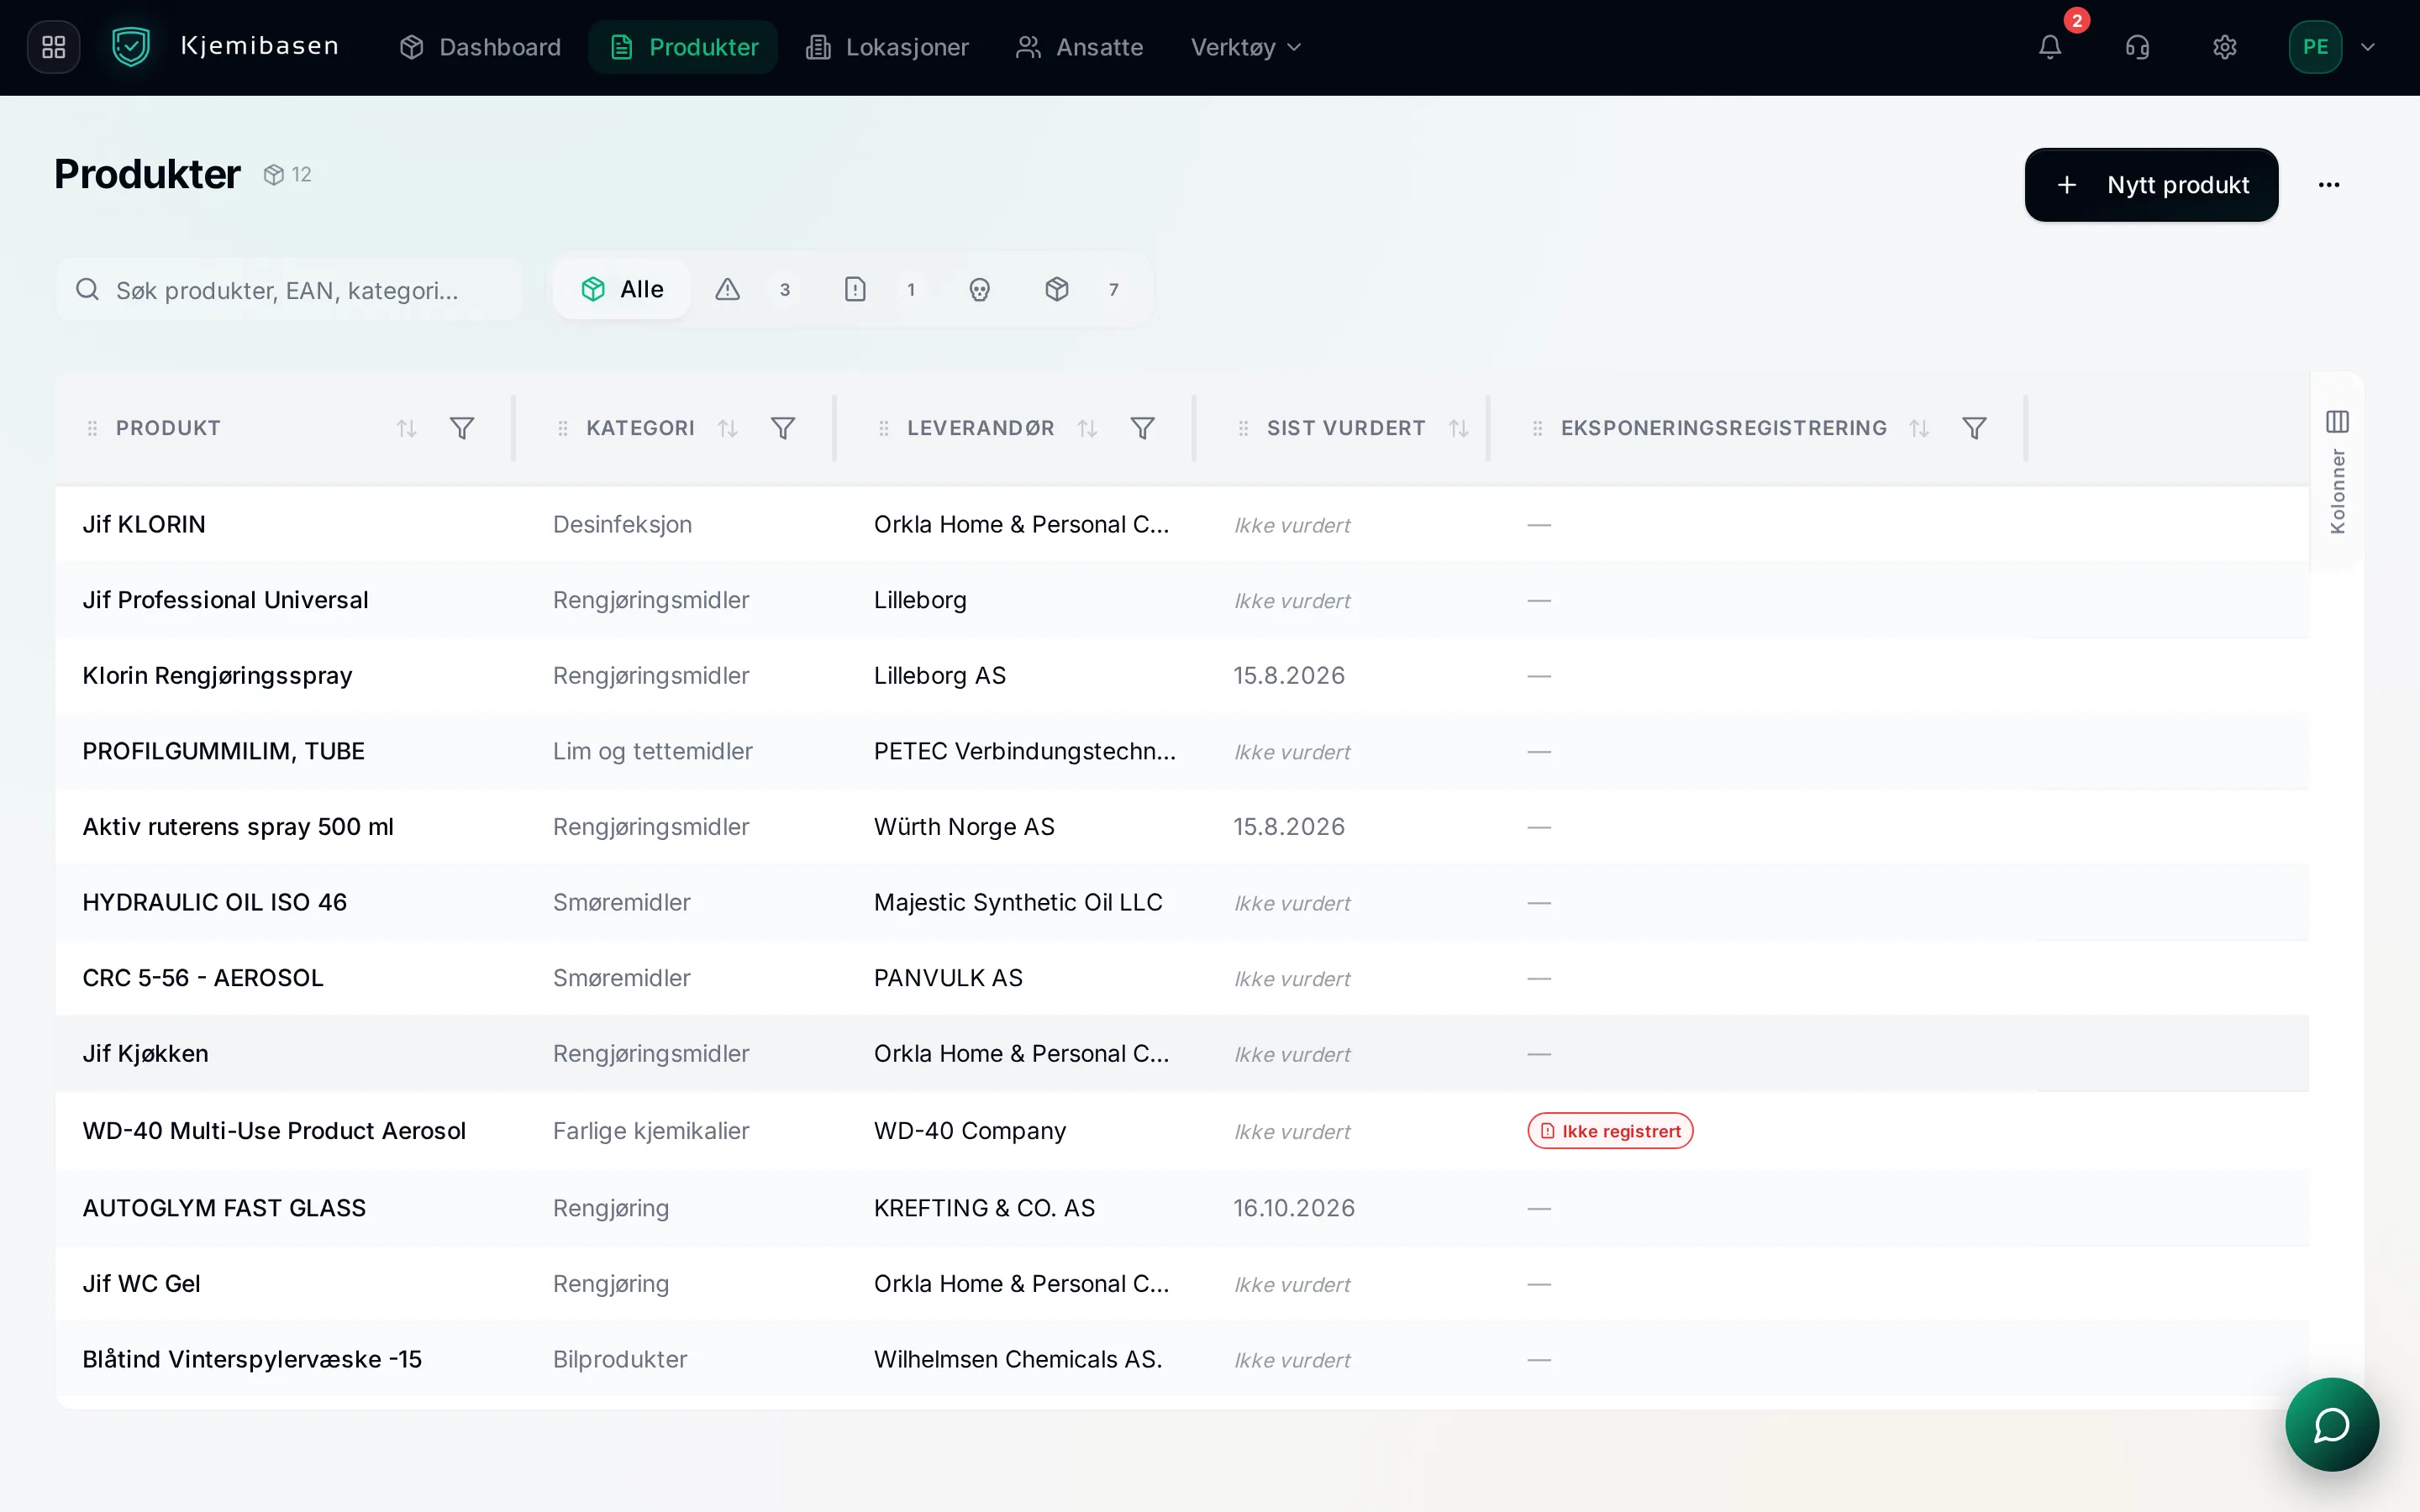The image size is (2420, 1512).
Task: Click the WD-40 Company supplier cell
Action: click(x=970, y=1131)
